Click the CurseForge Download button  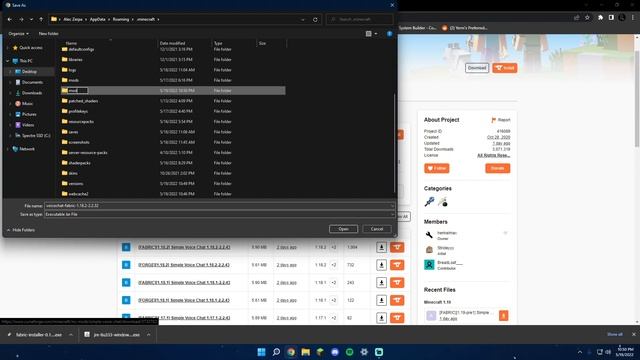click(477, 68)
